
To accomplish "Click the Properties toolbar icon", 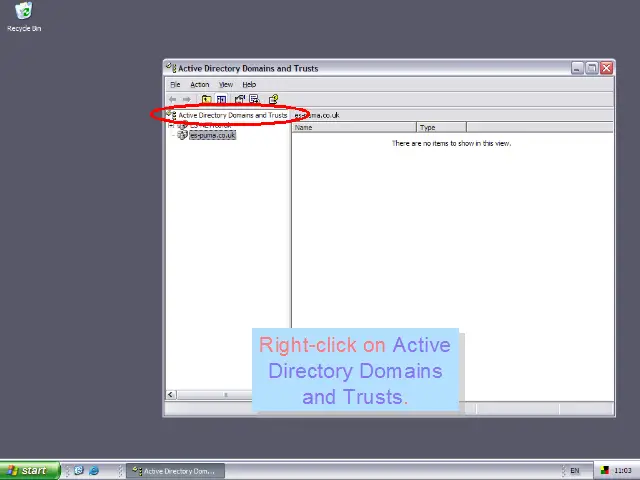I will pyautogui.click(x=240, y=99).
